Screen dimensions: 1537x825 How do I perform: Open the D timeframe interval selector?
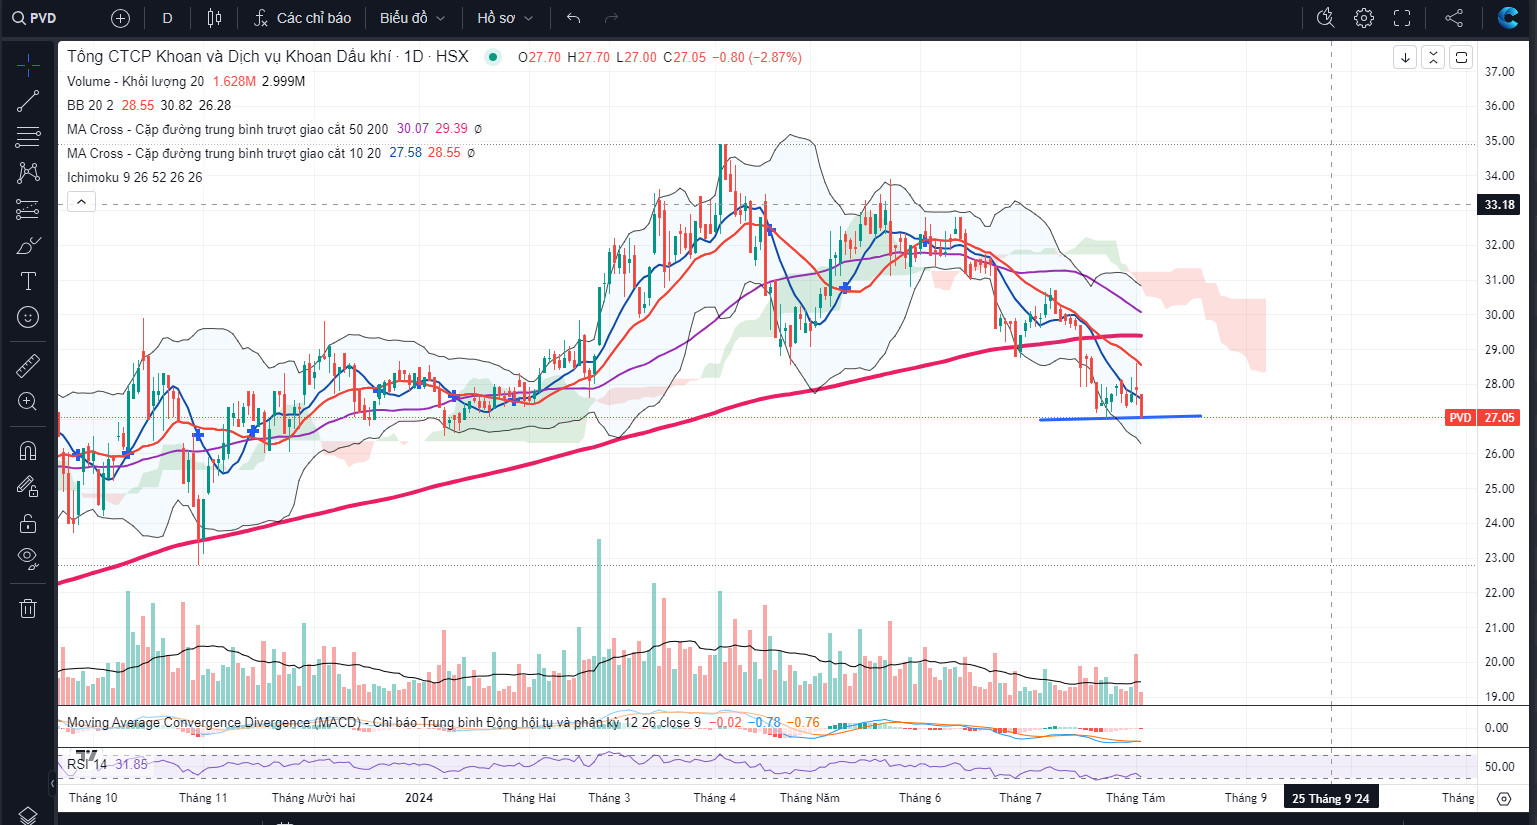point(167,18)
